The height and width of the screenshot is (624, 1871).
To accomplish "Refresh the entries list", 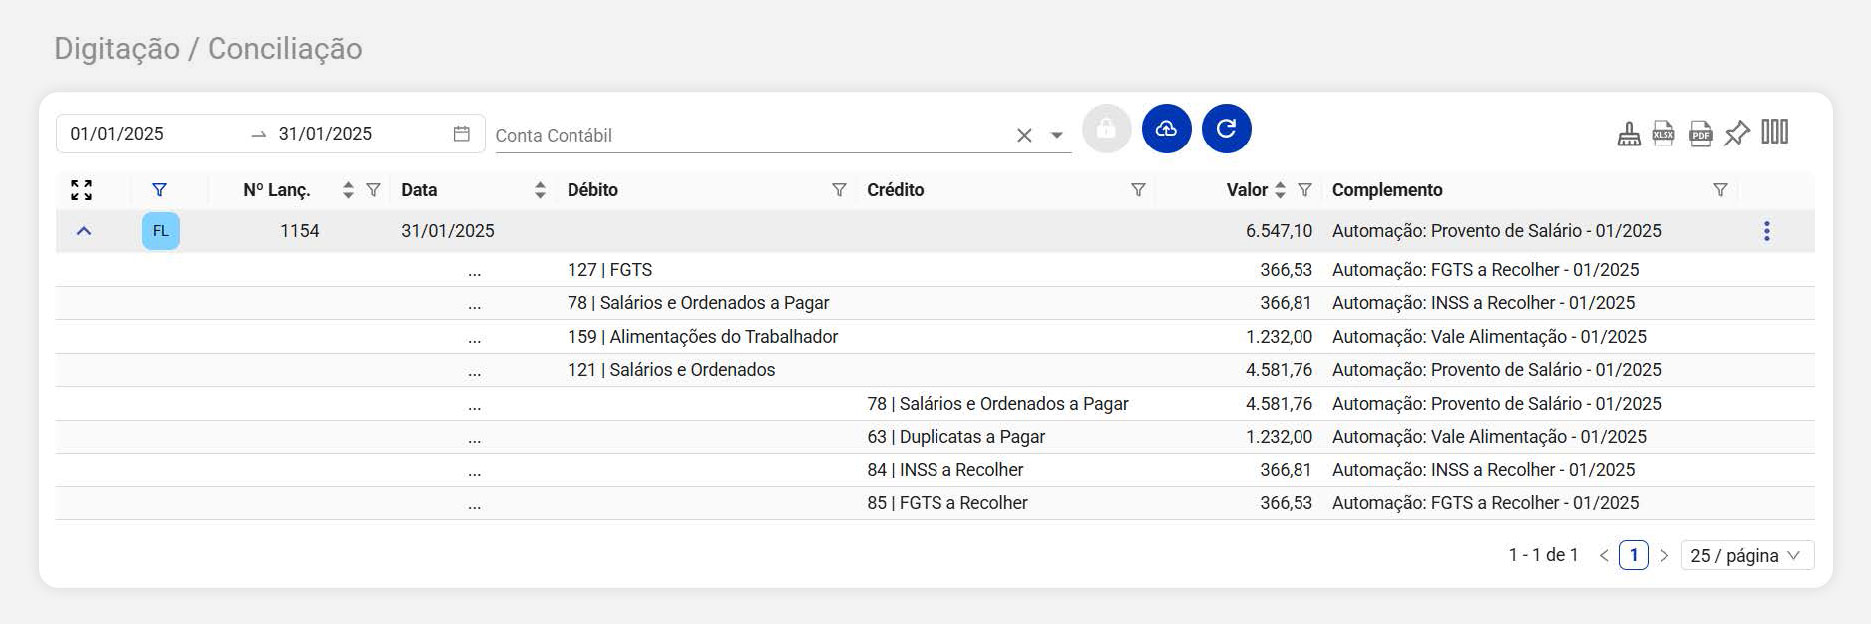I will (x=1226, y=129).
